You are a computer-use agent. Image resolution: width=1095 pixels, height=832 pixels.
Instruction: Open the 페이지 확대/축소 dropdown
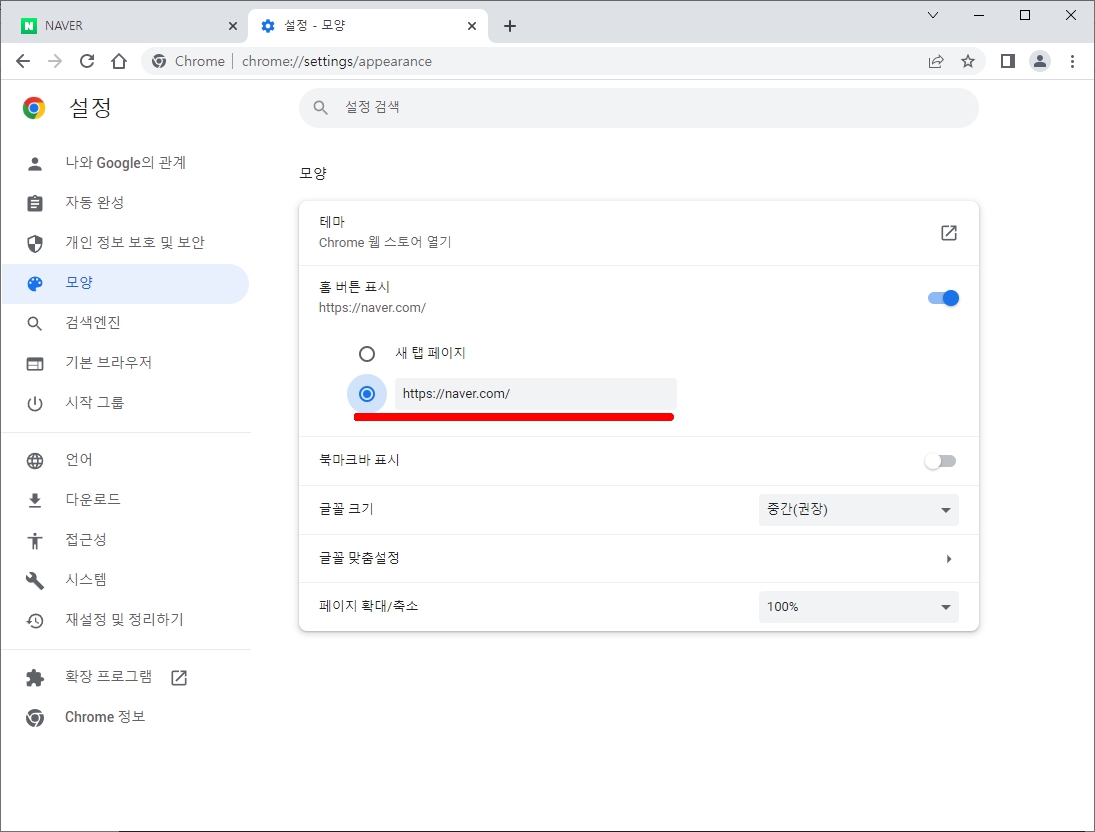click(x=857, y=607)
